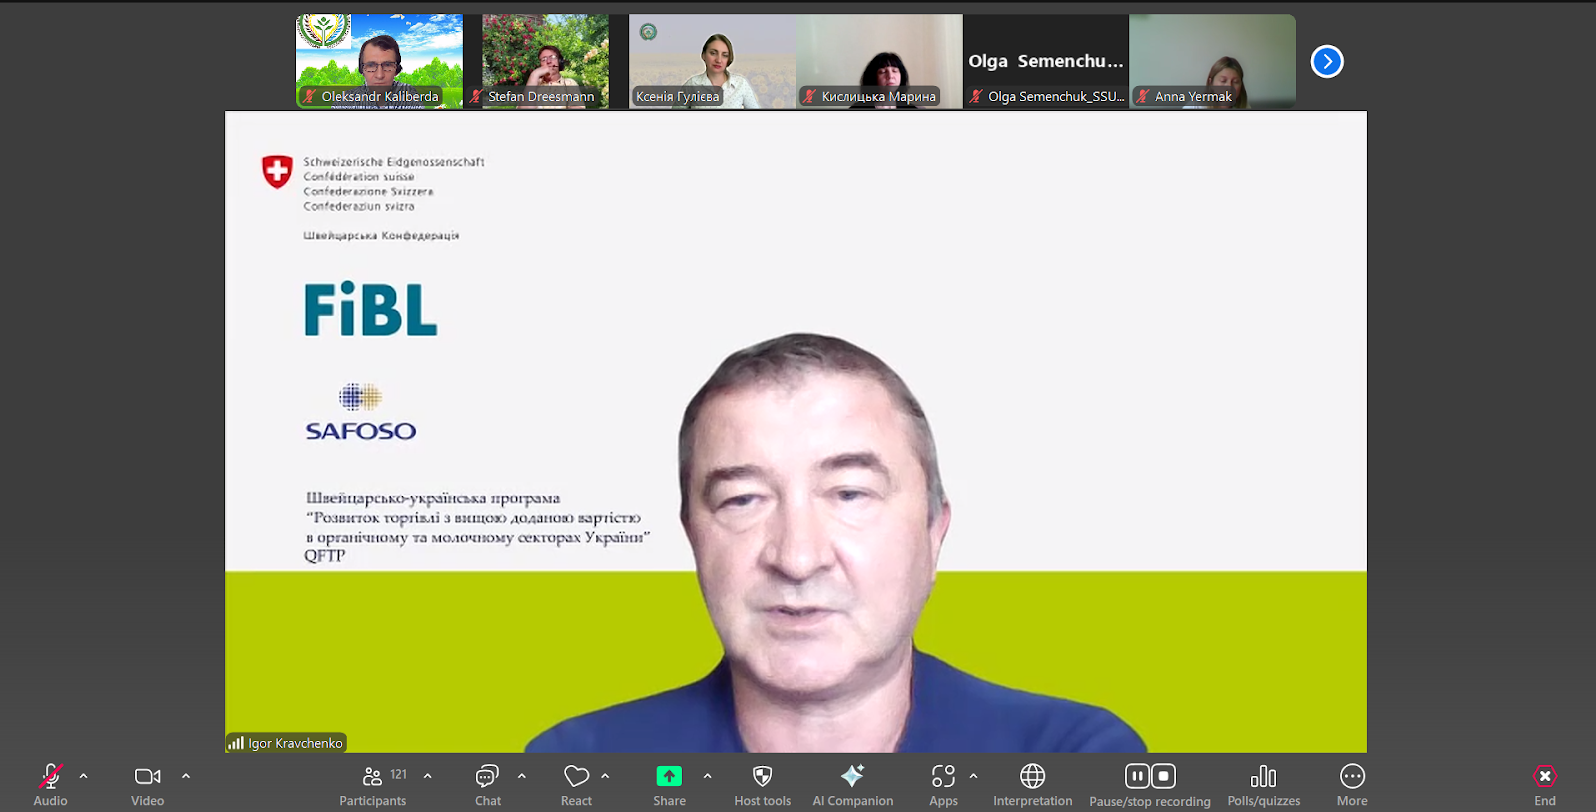Expand share options arrow next to Share
This screenshot has height=812, width=1596.
(708, 776)
